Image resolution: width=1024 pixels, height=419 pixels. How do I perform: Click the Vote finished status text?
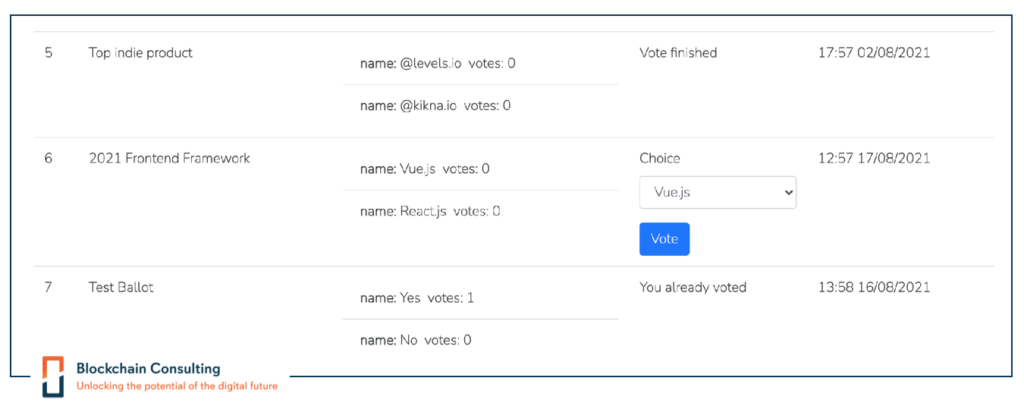[x=678, y=53]
